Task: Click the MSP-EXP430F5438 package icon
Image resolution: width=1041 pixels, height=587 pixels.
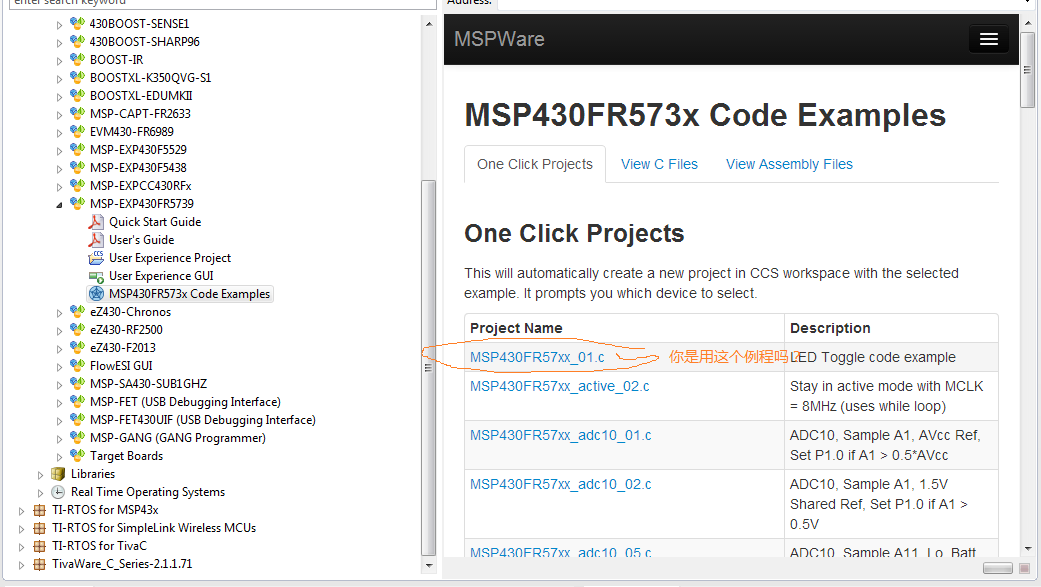Action: 78,167
